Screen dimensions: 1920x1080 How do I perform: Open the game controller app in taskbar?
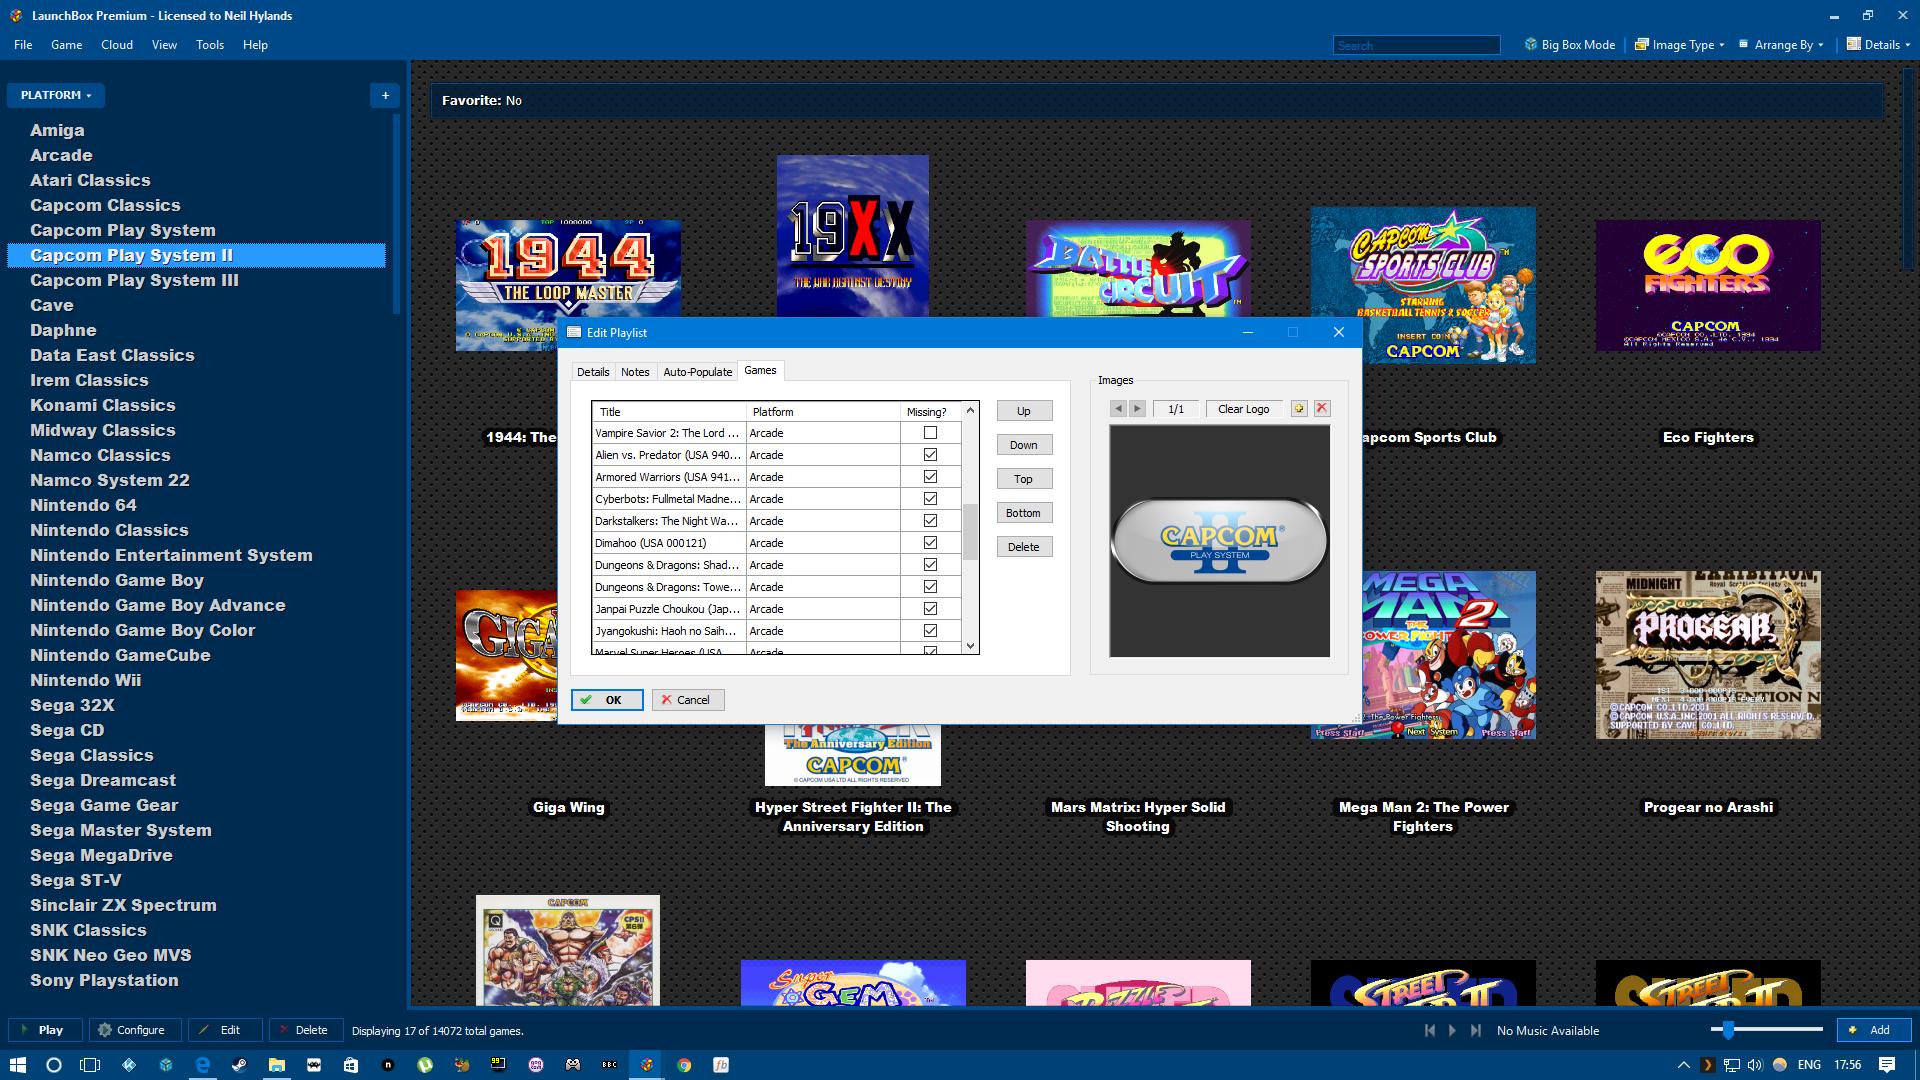pos(573,1065)
